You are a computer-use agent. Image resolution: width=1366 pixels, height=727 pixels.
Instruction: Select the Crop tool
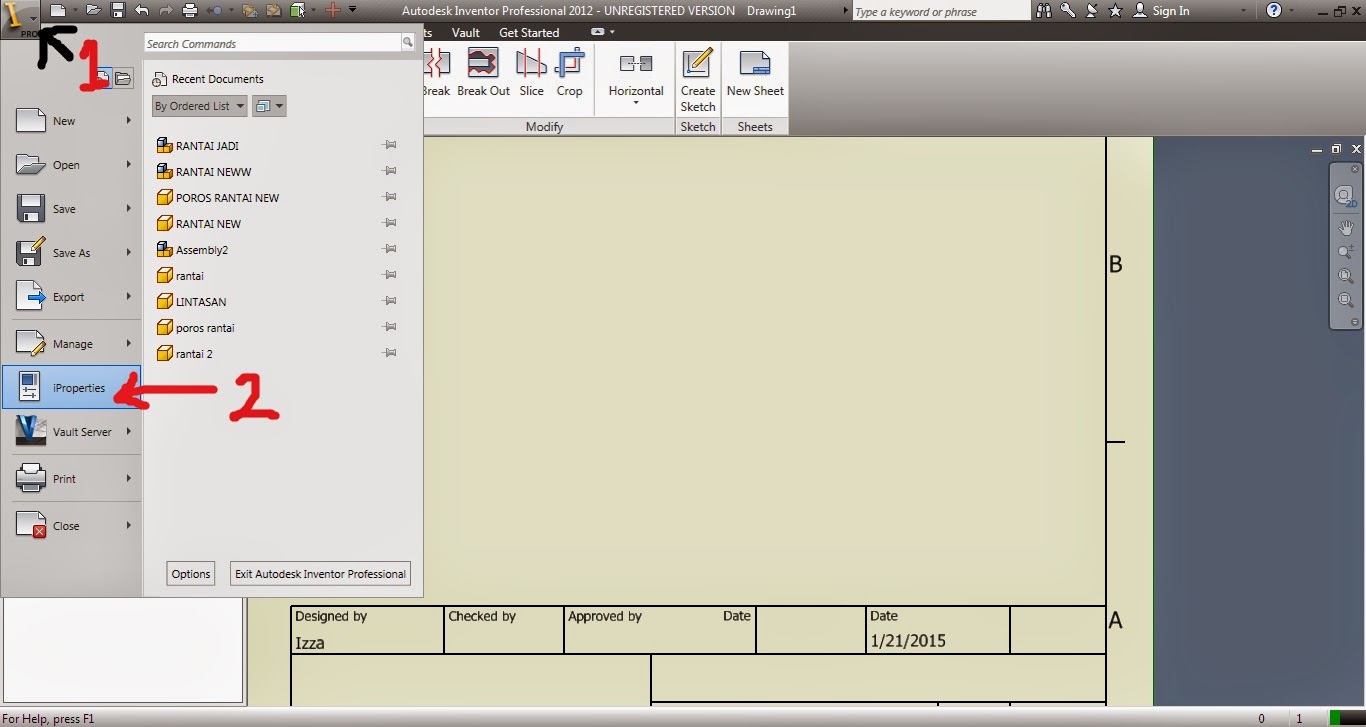click(x=569, y=73)
